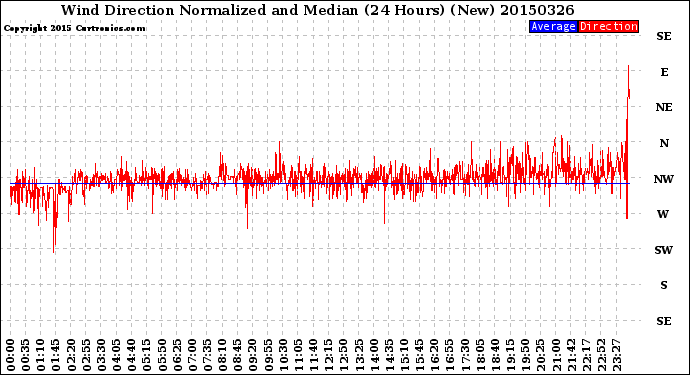Click the 18:05 time axis label
Viewport: 690px width, 375px height.
[481, 355]
